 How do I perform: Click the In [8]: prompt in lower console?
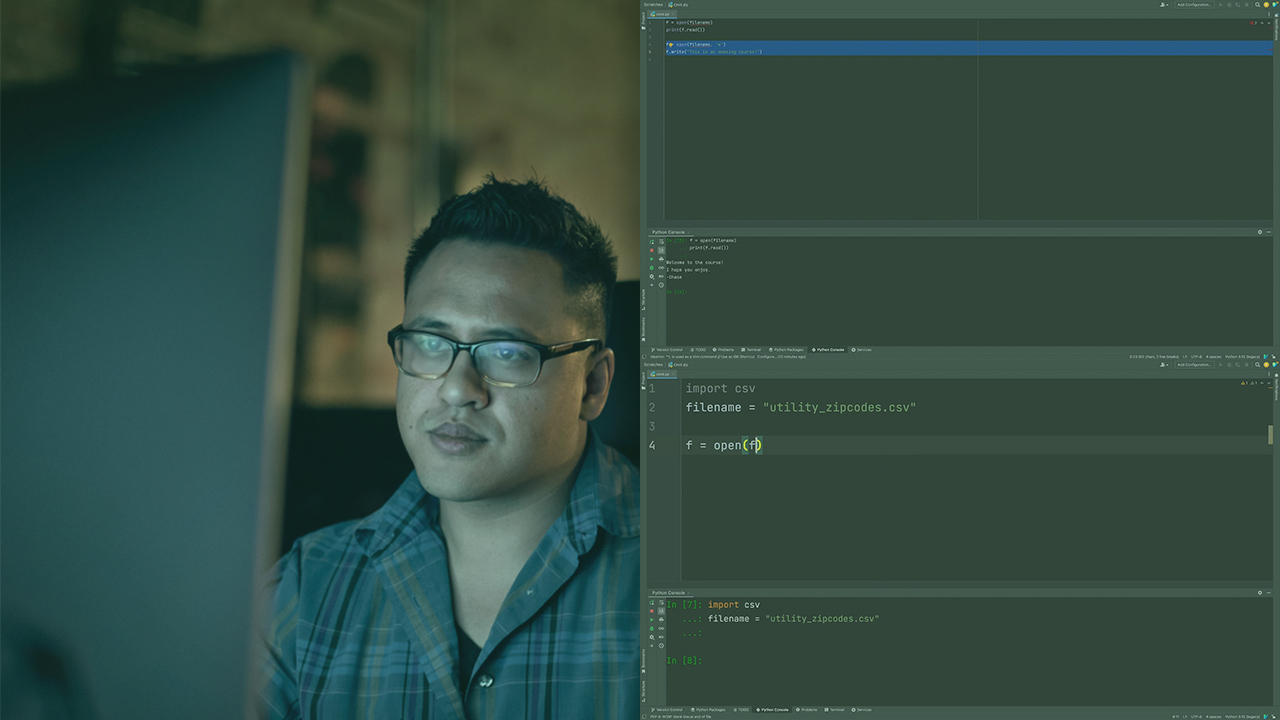(684, 660)
